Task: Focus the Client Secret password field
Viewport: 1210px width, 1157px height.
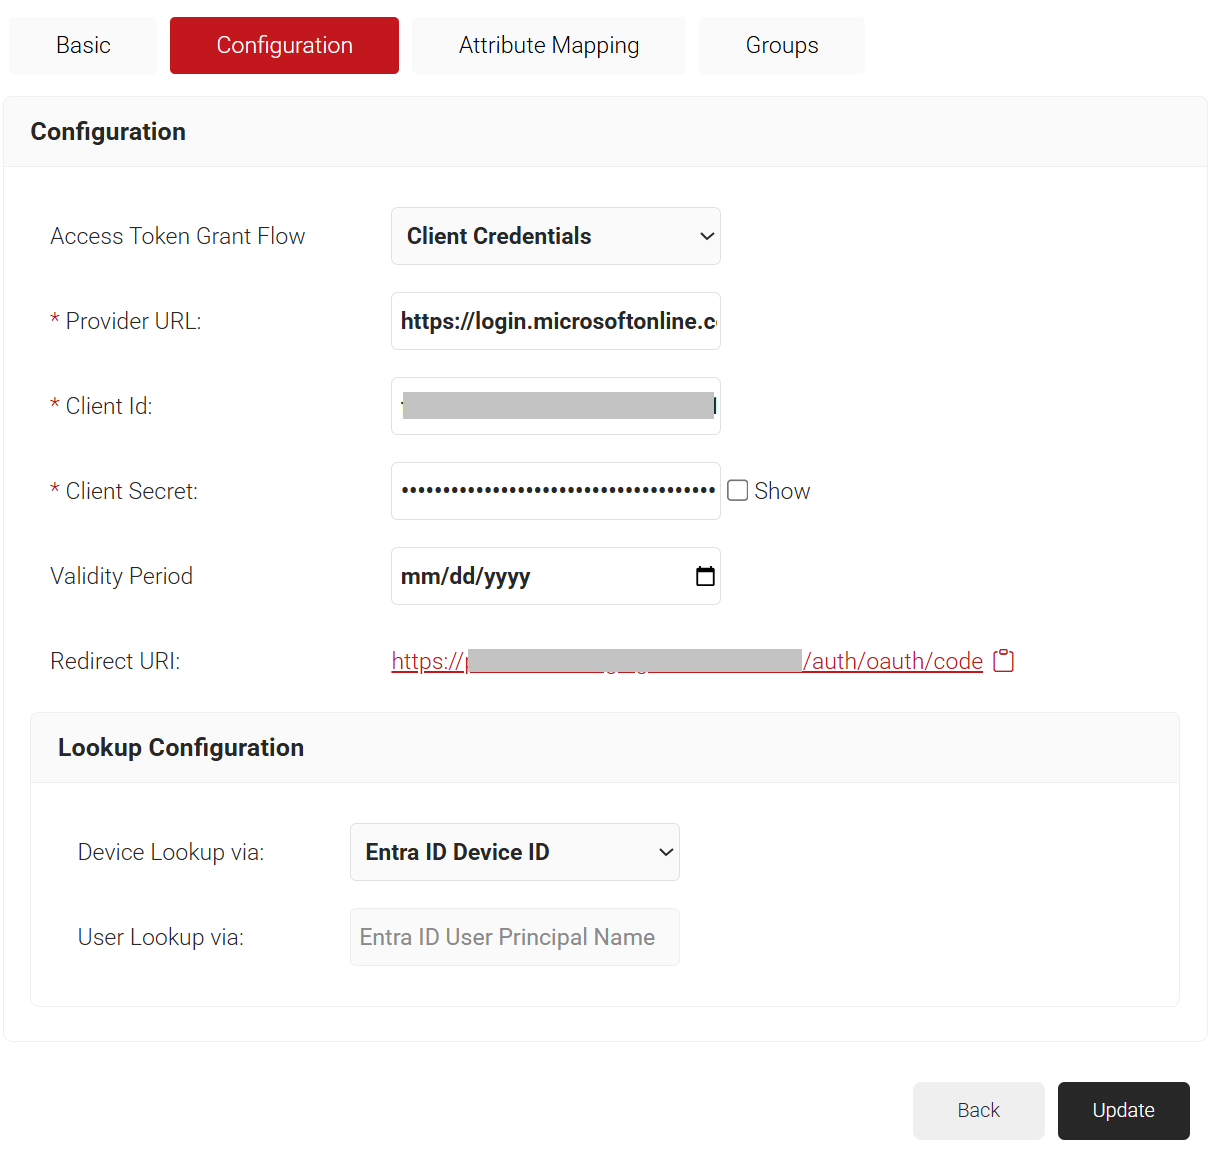Action: (555, 491)
